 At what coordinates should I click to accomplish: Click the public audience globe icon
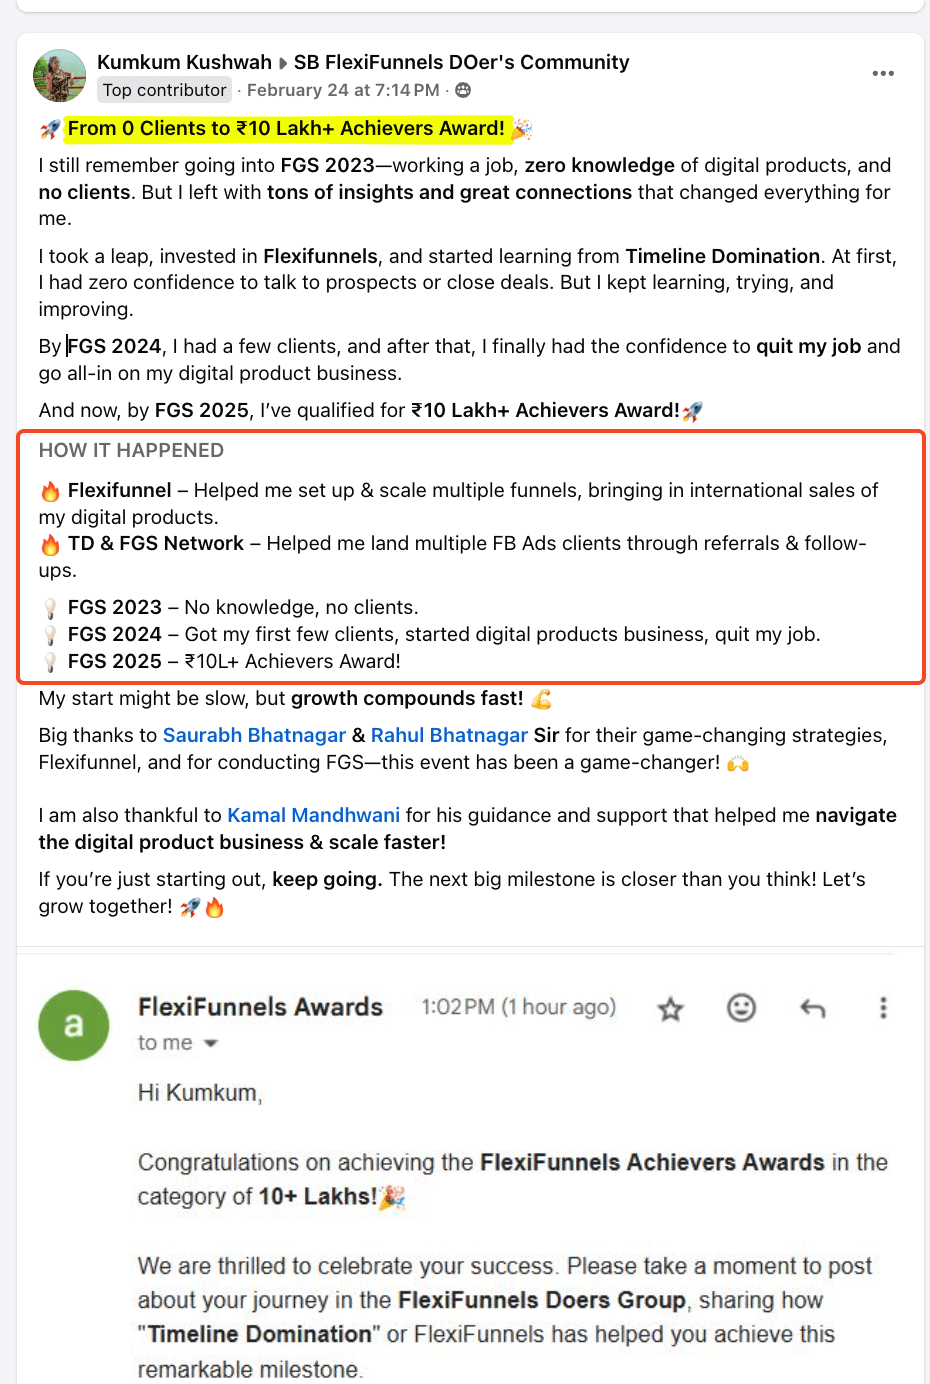tap(463, 90)
